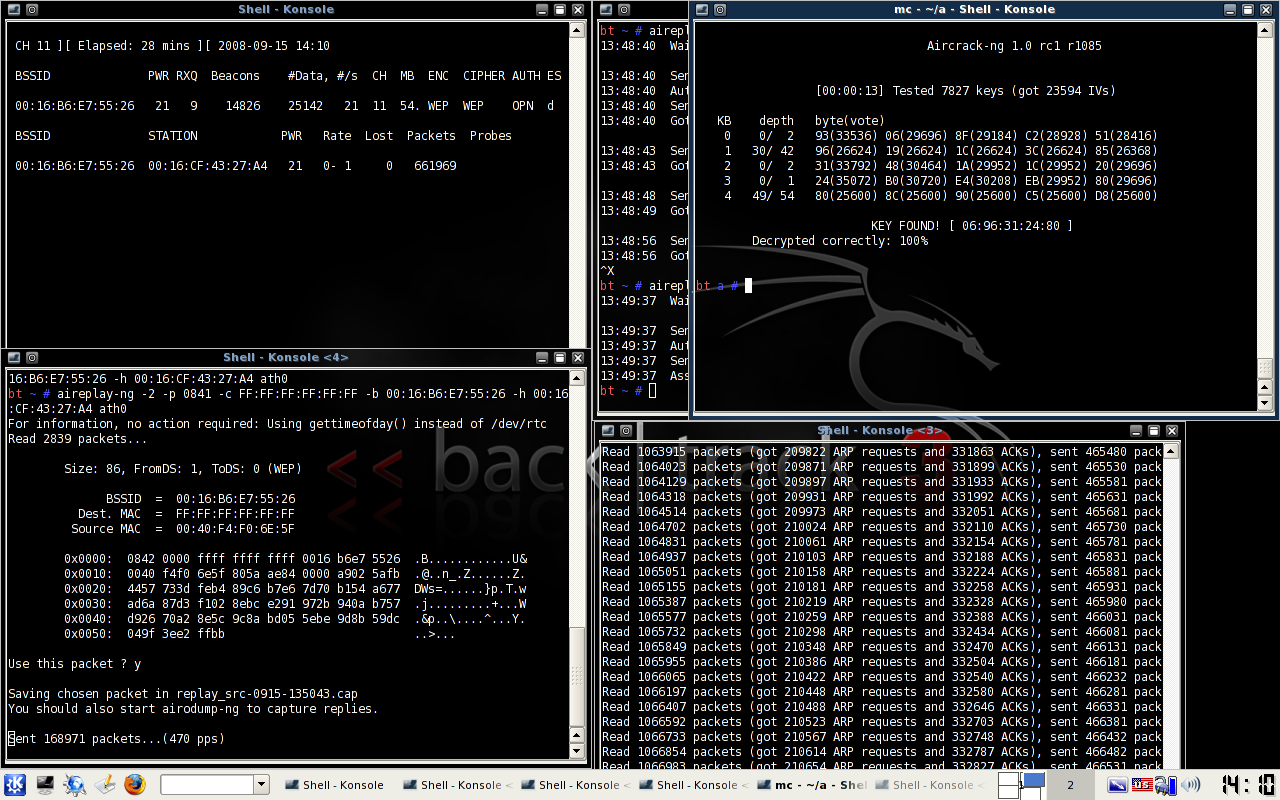Screen dimensions: 1280x800
Task: Click top scroll-up arrow in Shell - Konsole <4>
Action: coord(577,378)
